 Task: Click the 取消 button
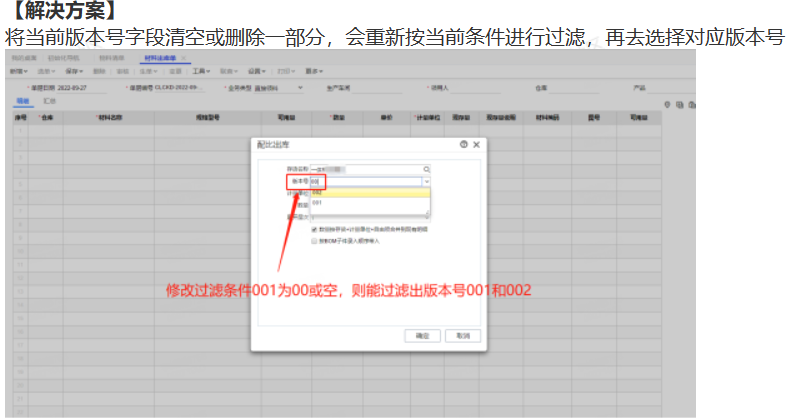[463, 336]
